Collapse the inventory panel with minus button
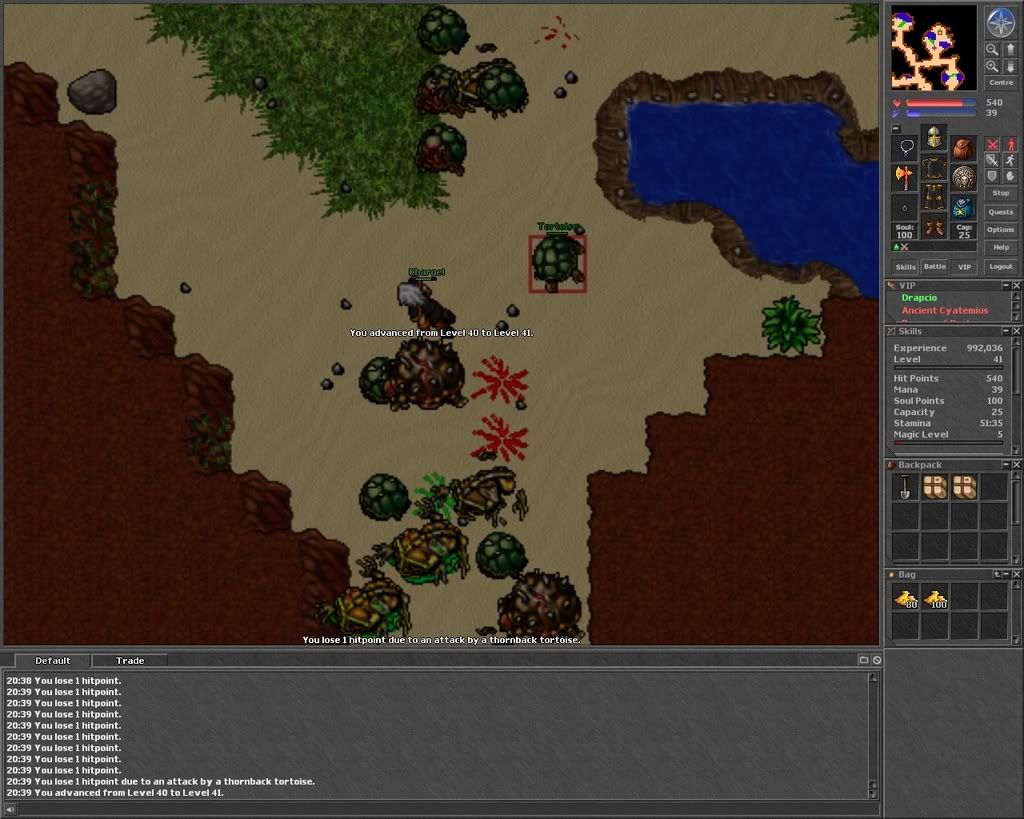Image resolution: width=1024 pixels, height=819 pixels. (896, 129)
